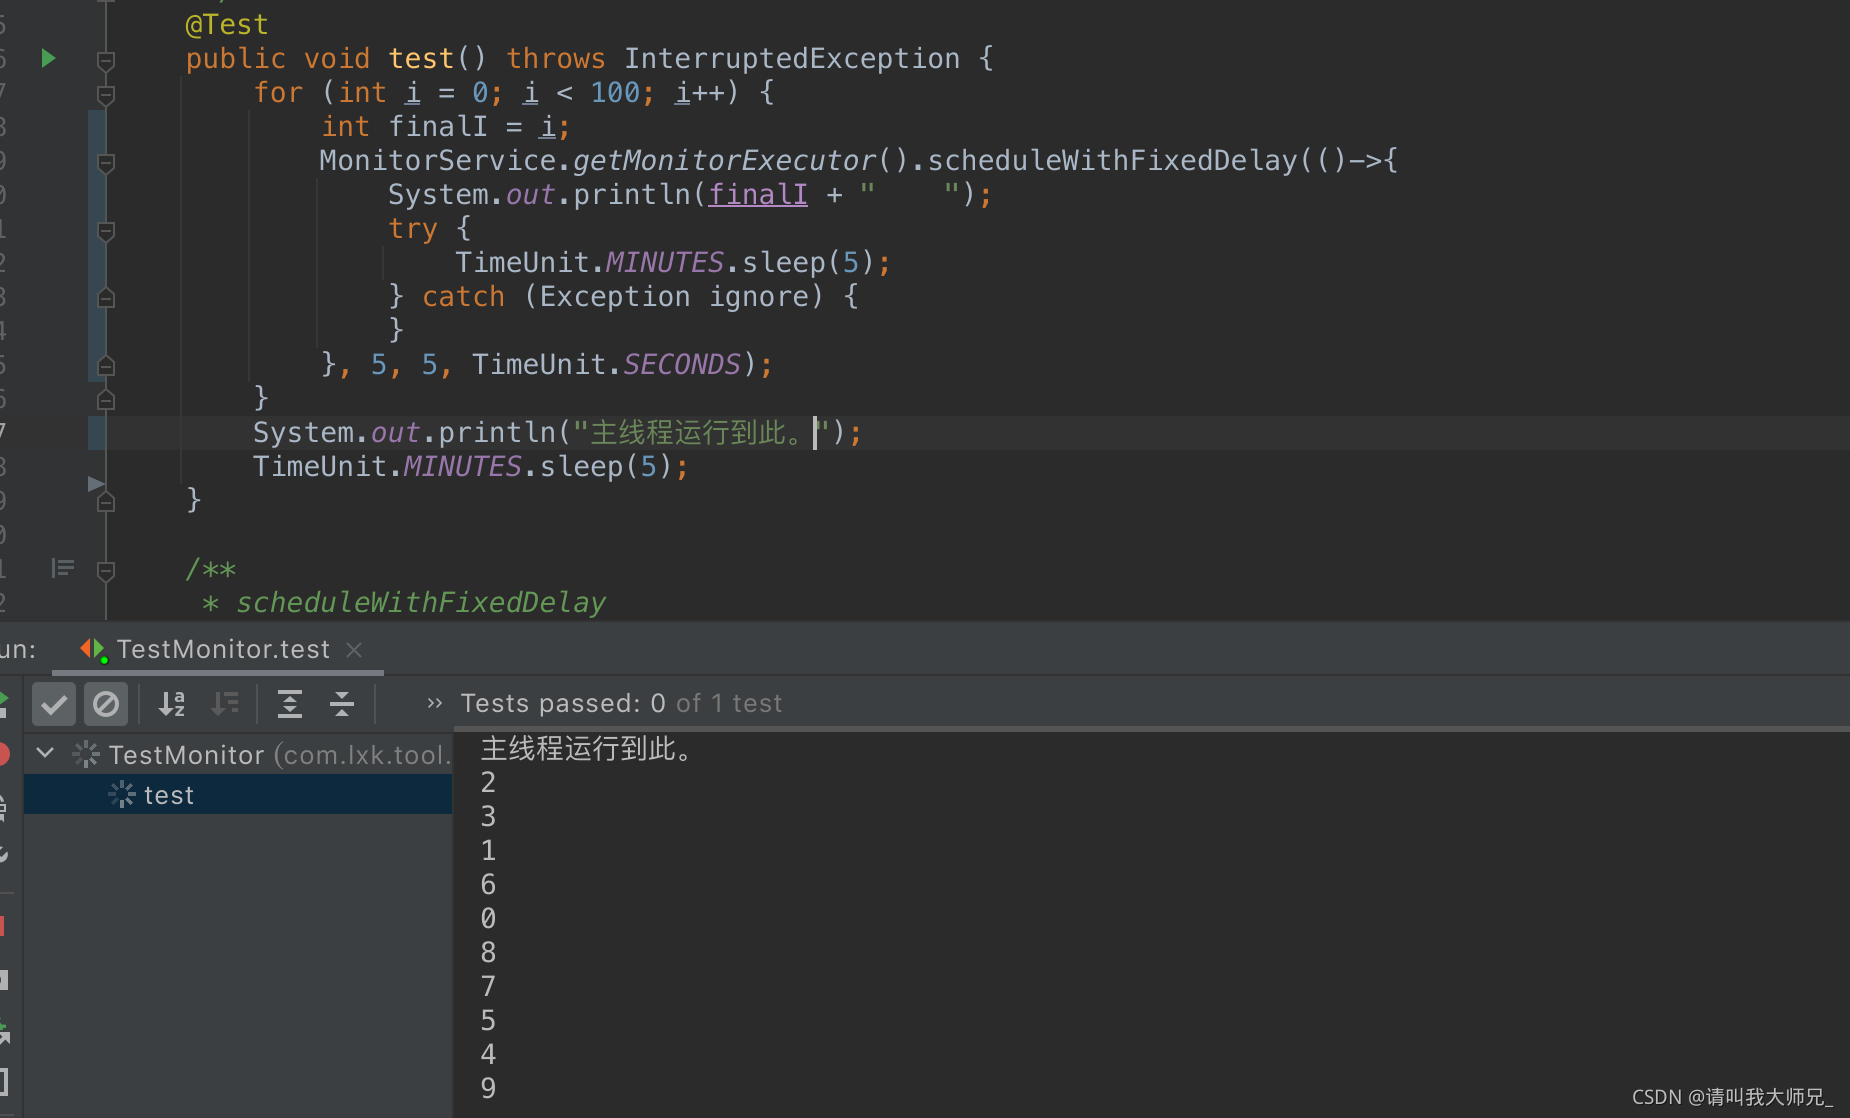Select the TestMonitor root in the test tree
The width and height of the screenshot is (1850, 1118).
(185, 754)
